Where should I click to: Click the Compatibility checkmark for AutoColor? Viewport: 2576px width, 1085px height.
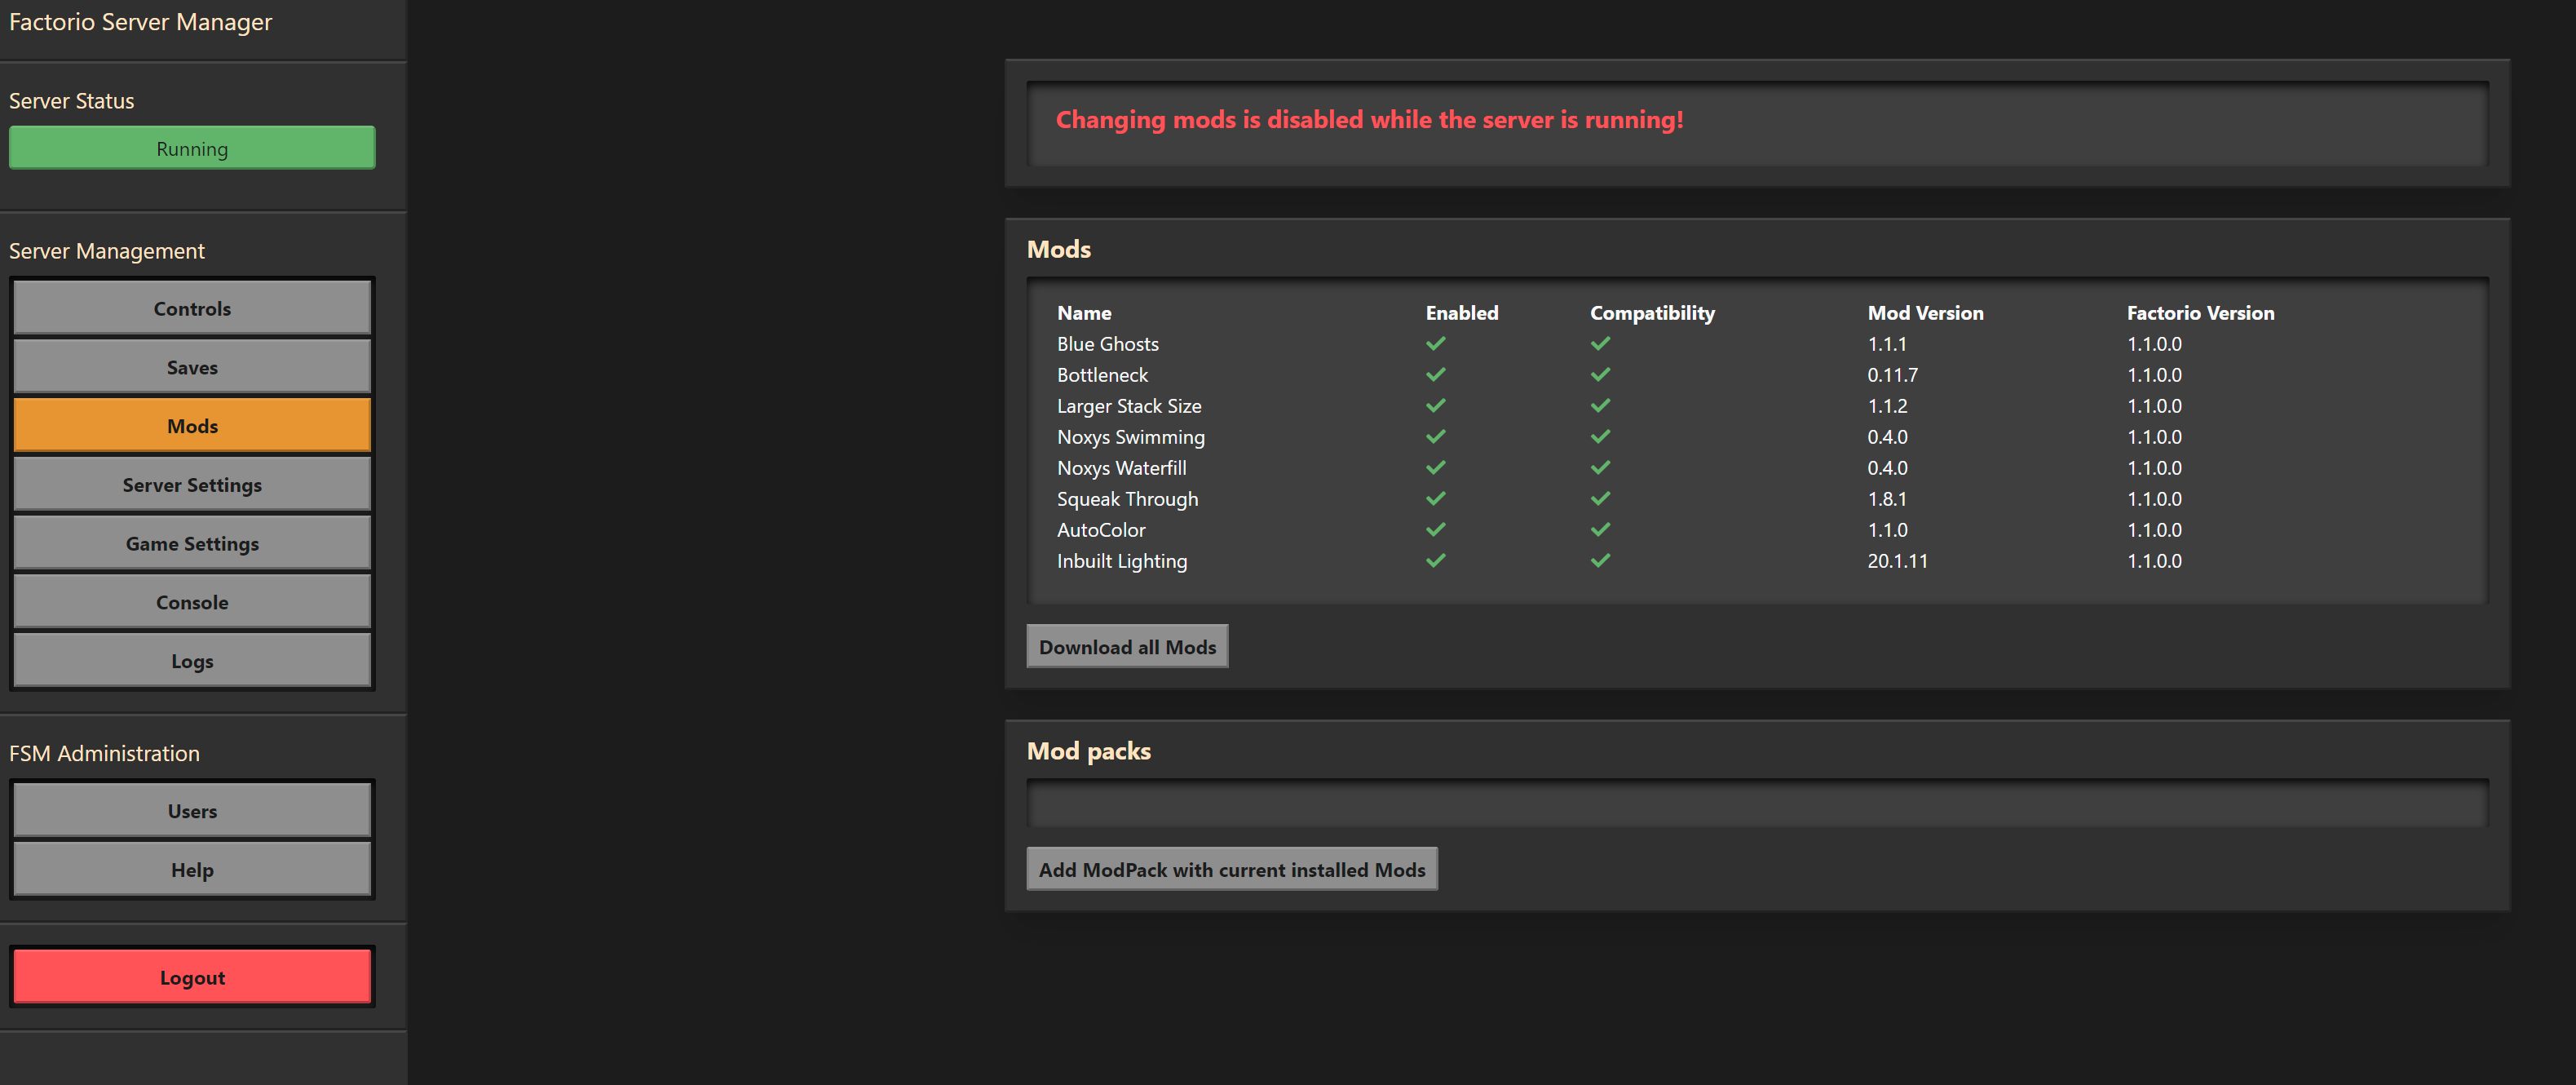(1600, 529)
